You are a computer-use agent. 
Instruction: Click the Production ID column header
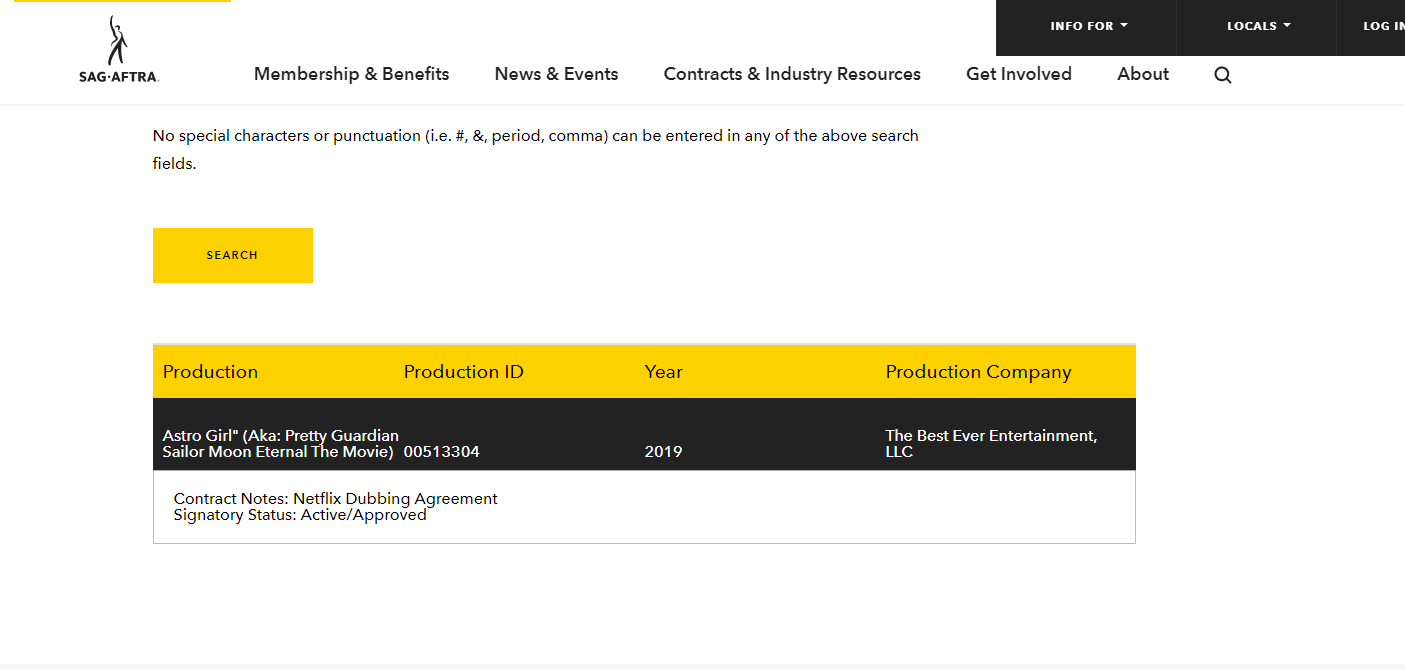pyautogui.click(x=463, y=372)
